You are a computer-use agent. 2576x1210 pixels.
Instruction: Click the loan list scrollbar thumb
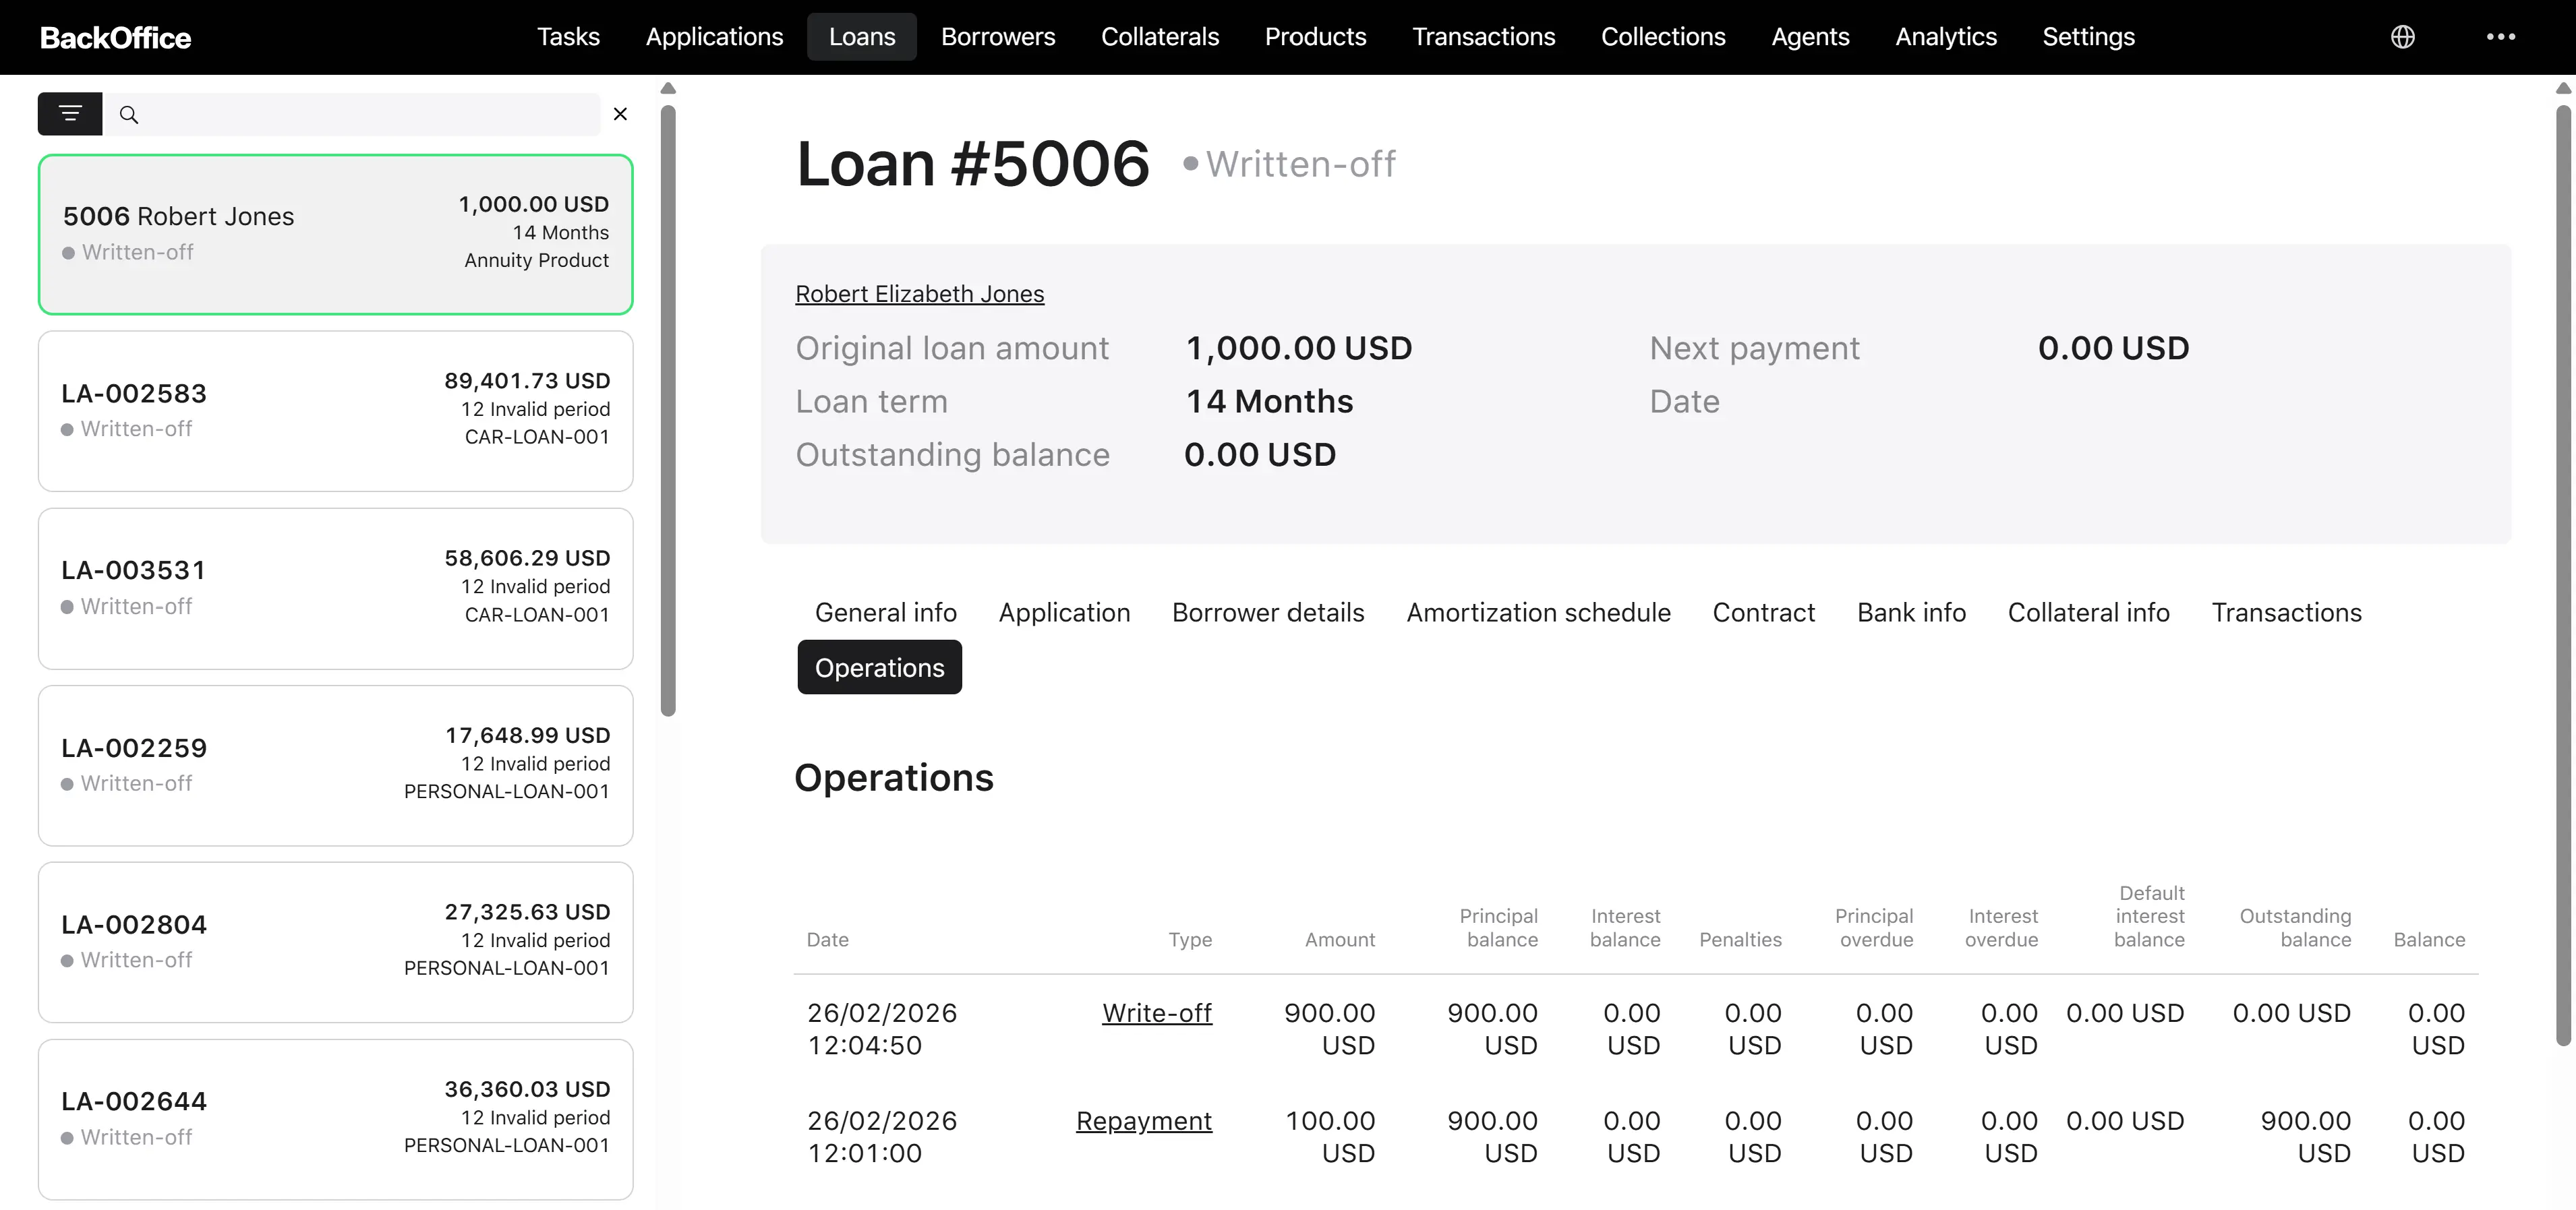pos(668,411)
